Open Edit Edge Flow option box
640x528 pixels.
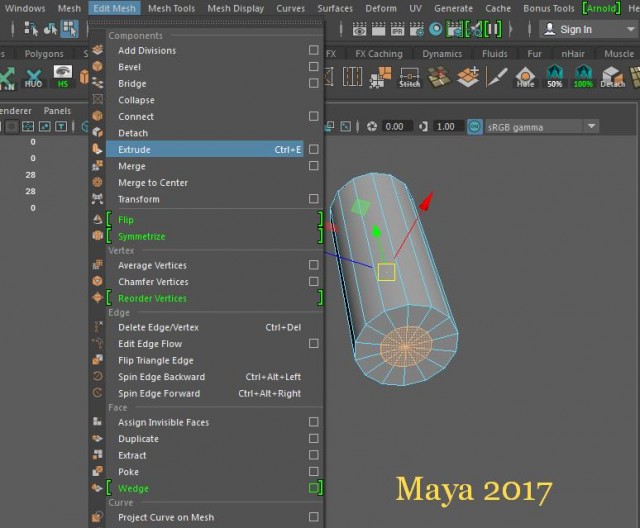point(313,344)
